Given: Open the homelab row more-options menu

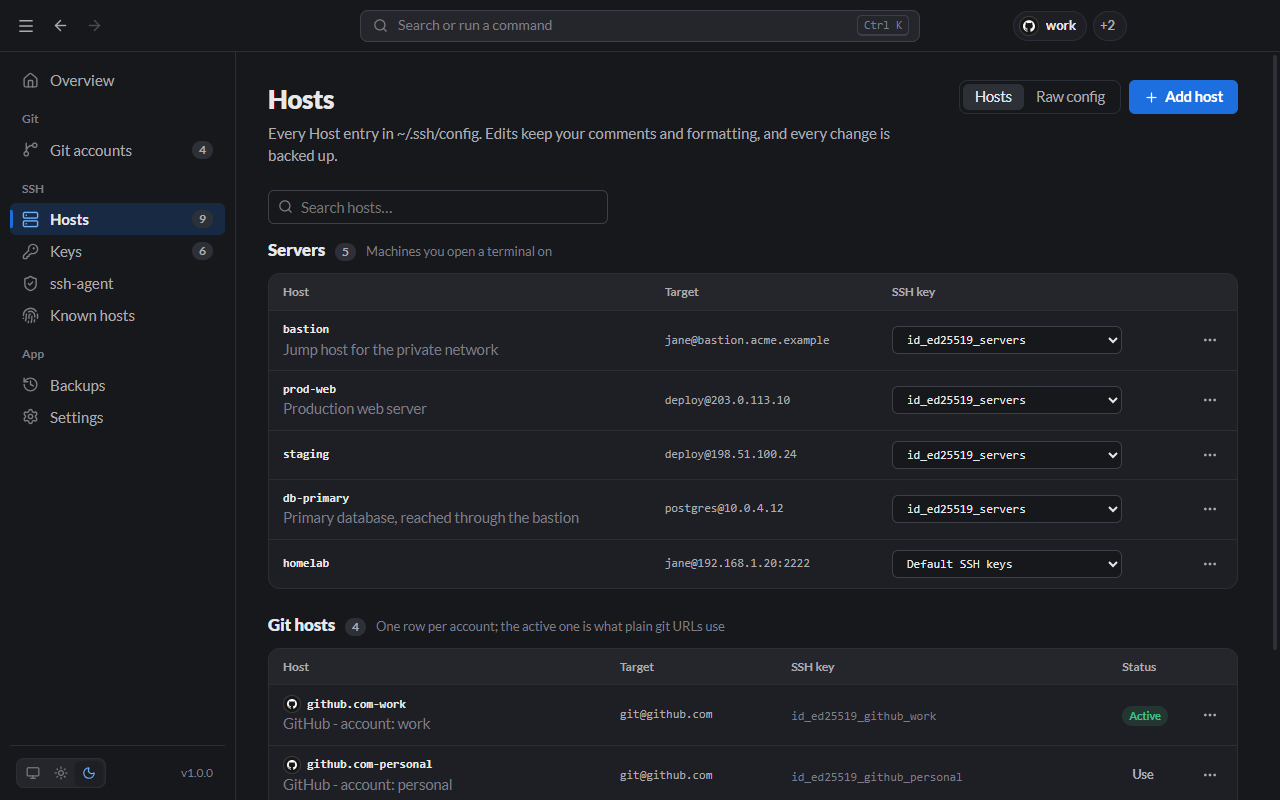Looking at the screenshot, I should pyautogui.click(x=1210, y=564).
